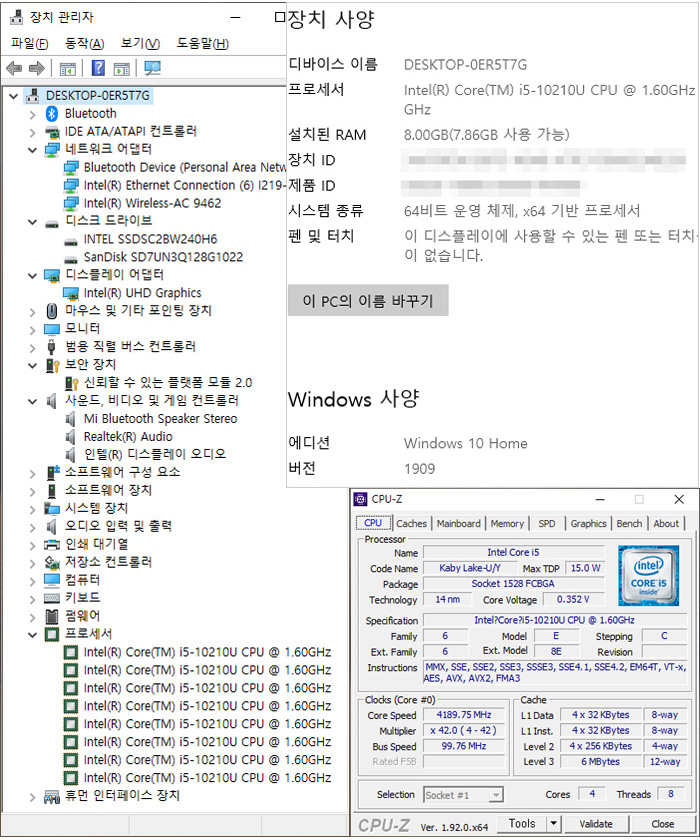This screenshot has width=700, height=840.
Task: Switch to the Graphics tab in CPU-Z
Action: [588, 523]
